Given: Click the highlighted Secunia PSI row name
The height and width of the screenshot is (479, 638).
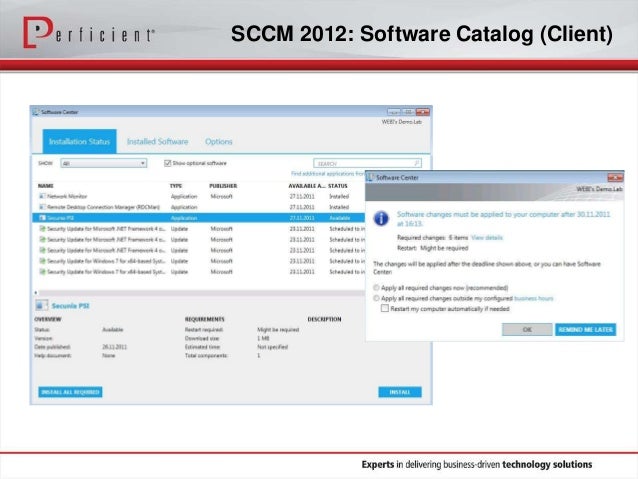Looking at the screenshot, I should [61, 218].
